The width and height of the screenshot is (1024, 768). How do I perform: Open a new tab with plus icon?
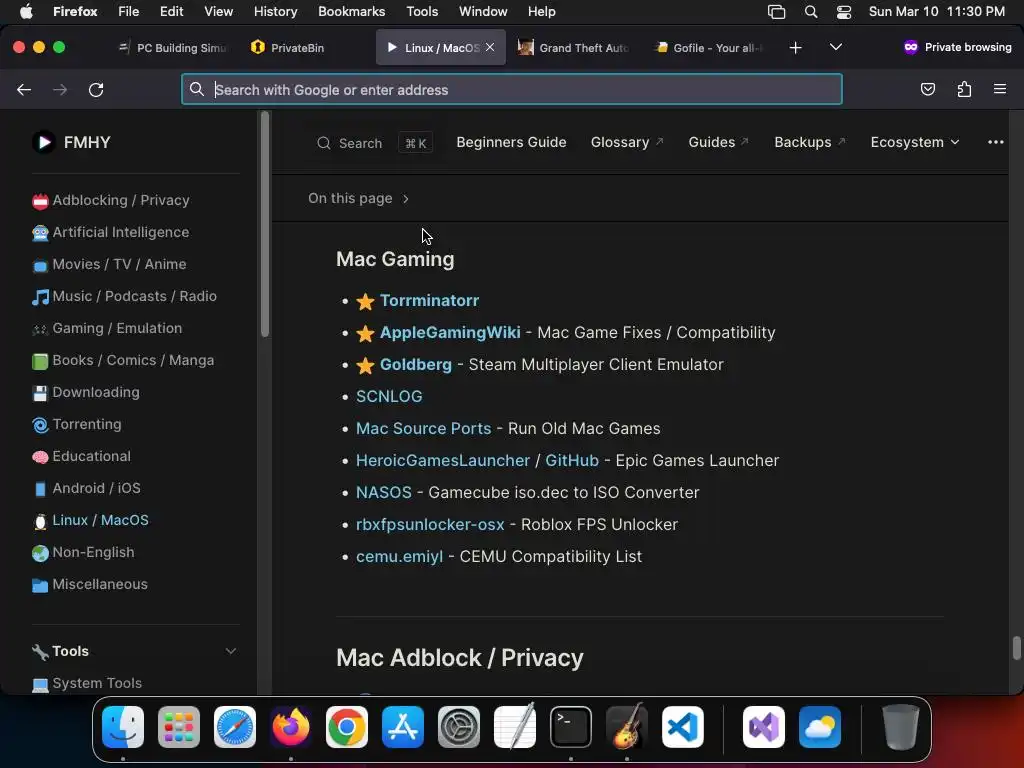pyautogui.click(x=795, y=48)
